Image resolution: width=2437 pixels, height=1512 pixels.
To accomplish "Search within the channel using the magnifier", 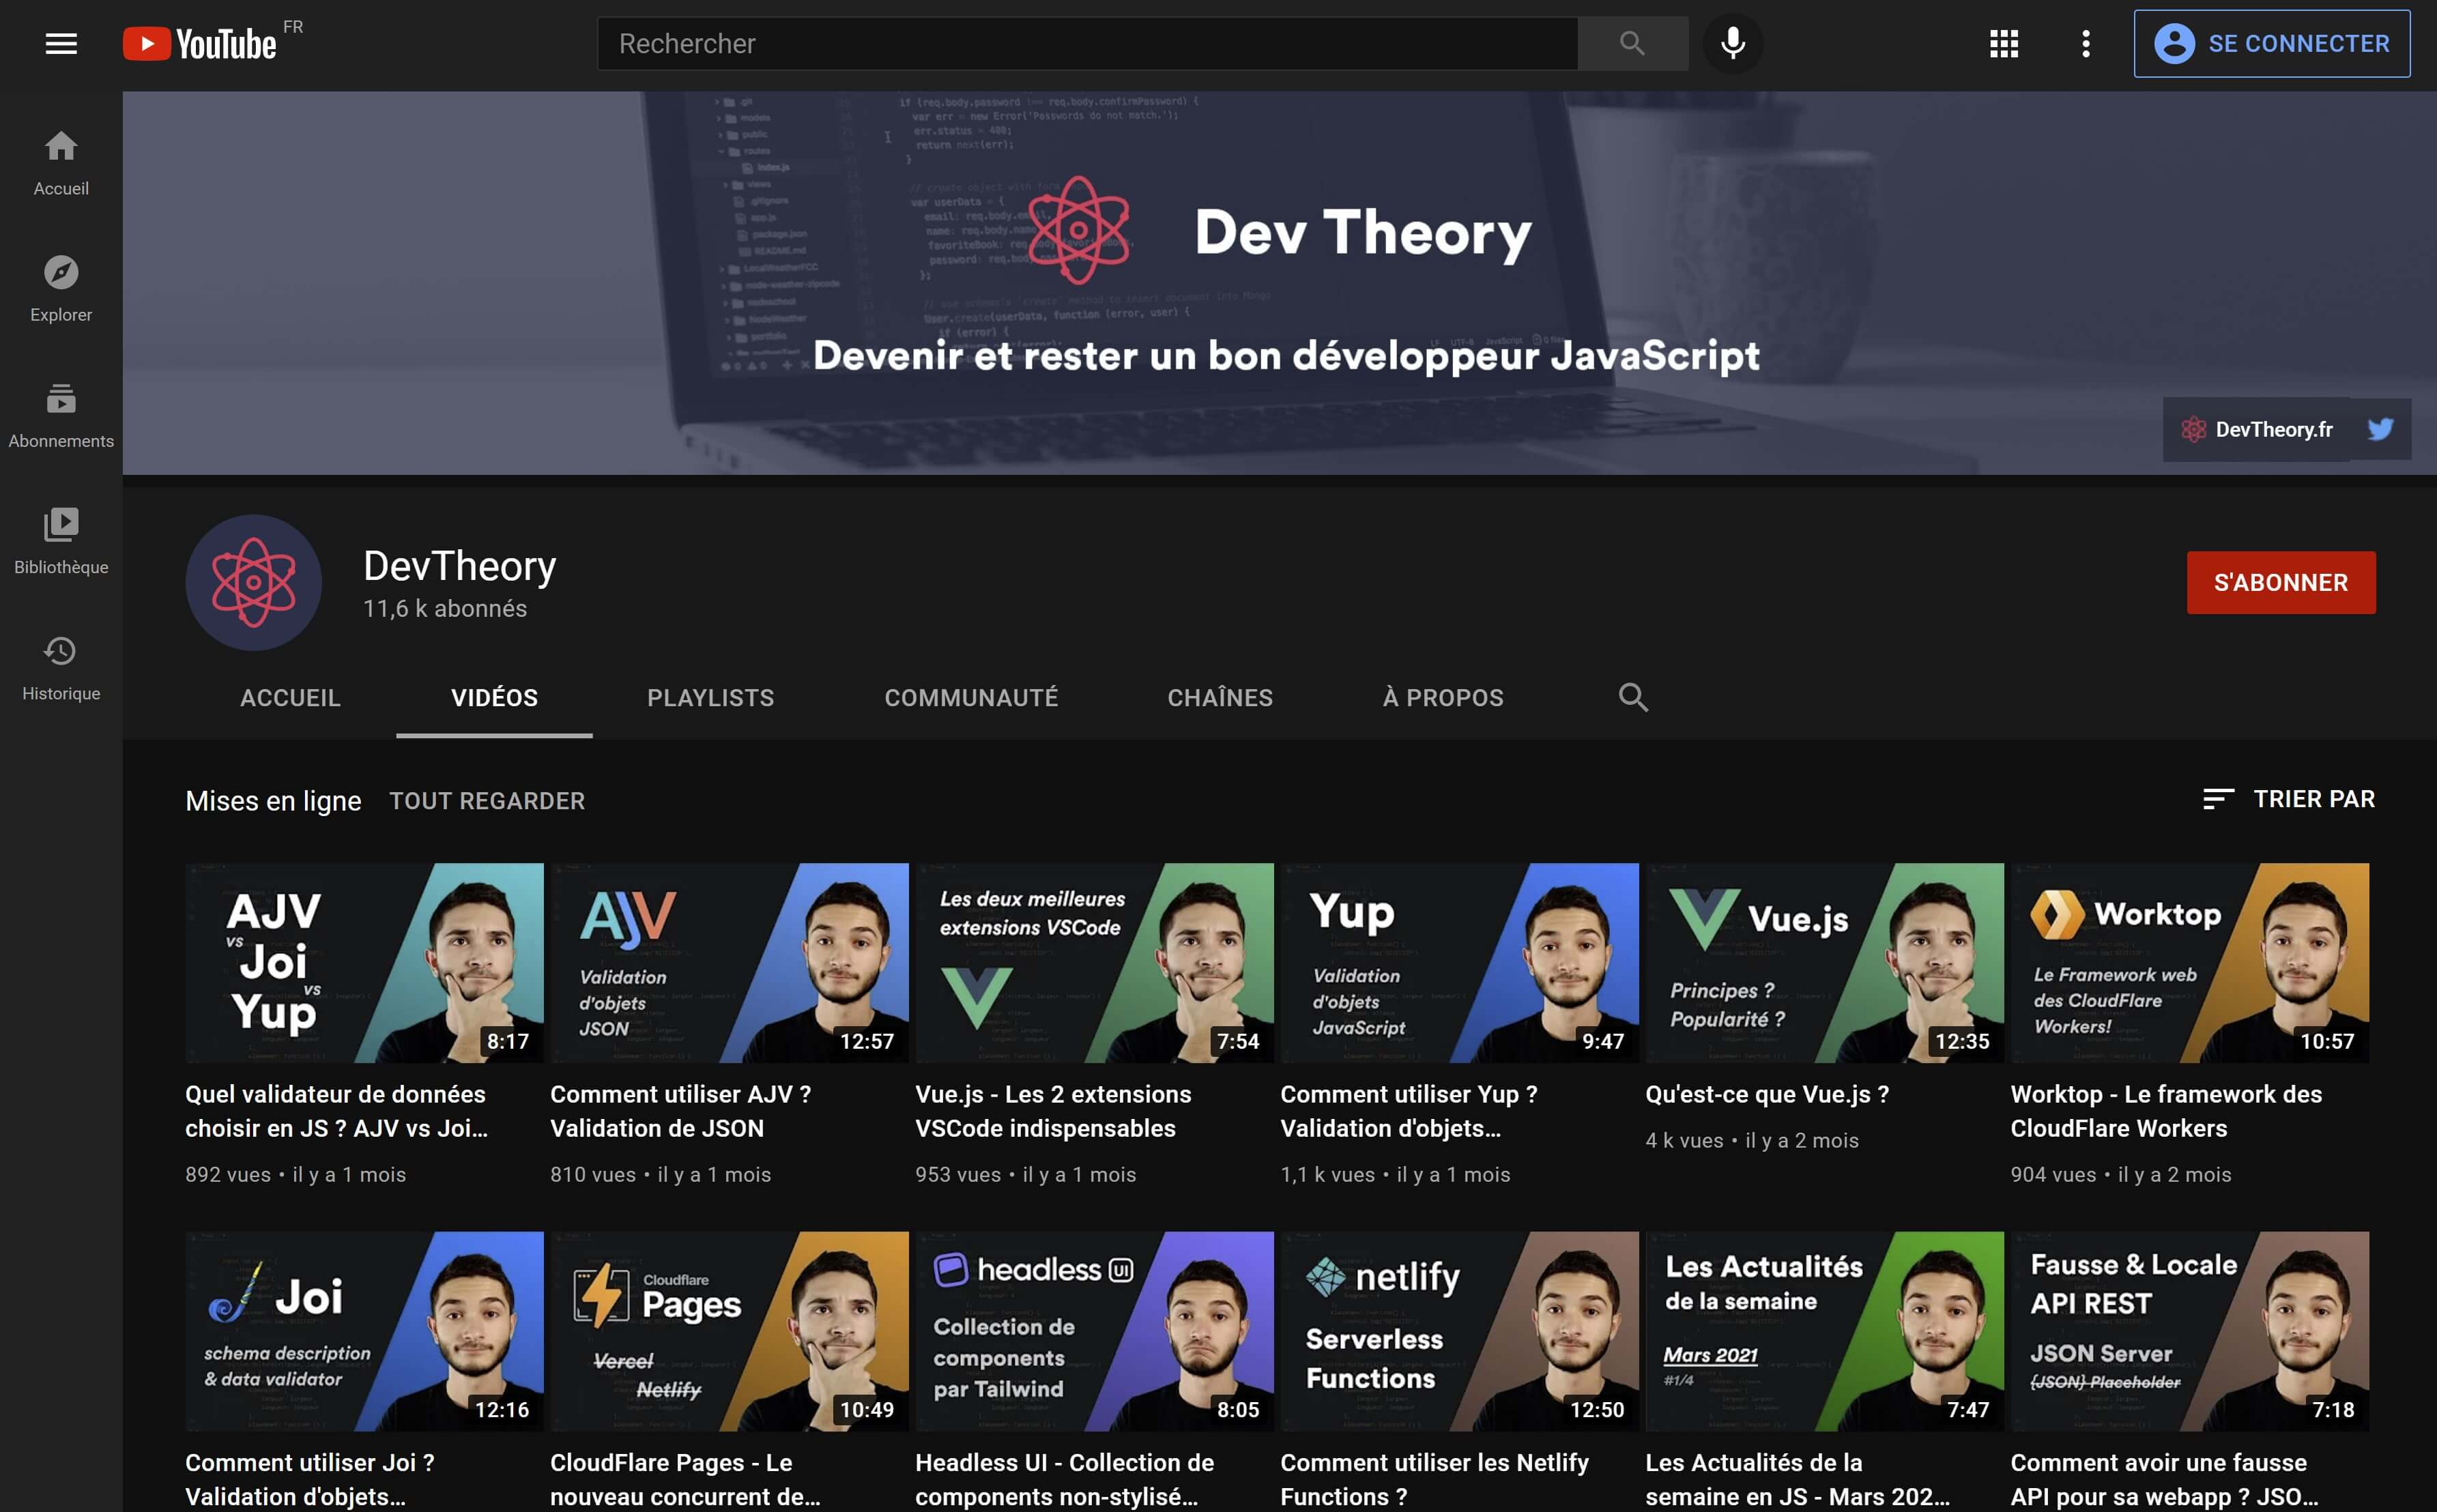I will click(1632, 697).
